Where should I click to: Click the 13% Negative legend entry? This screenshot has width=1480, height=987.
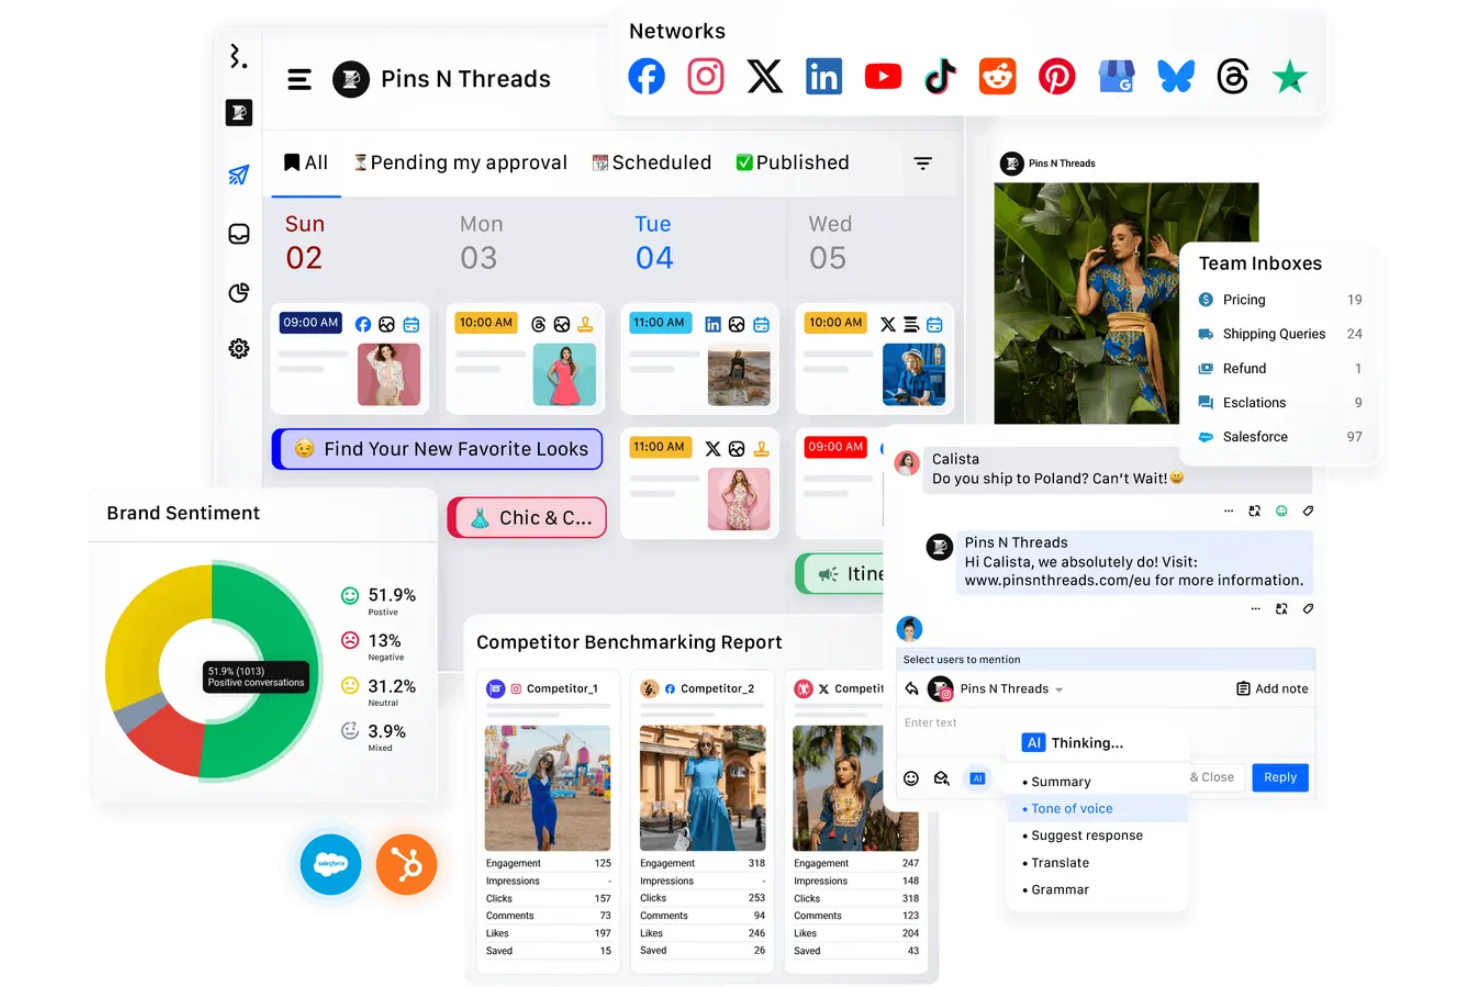click(373, 646)
